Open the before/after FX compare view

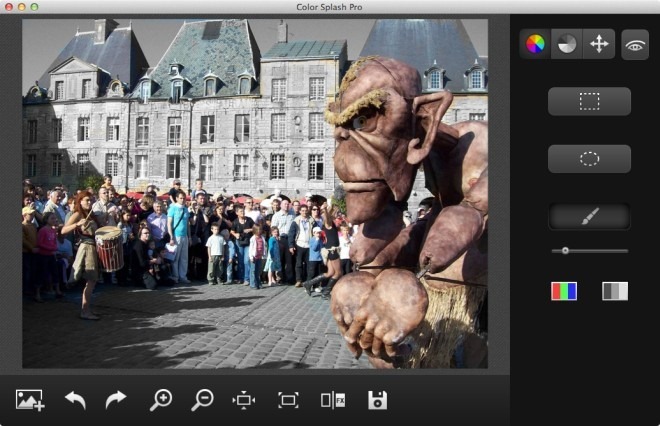pos(333,400)
